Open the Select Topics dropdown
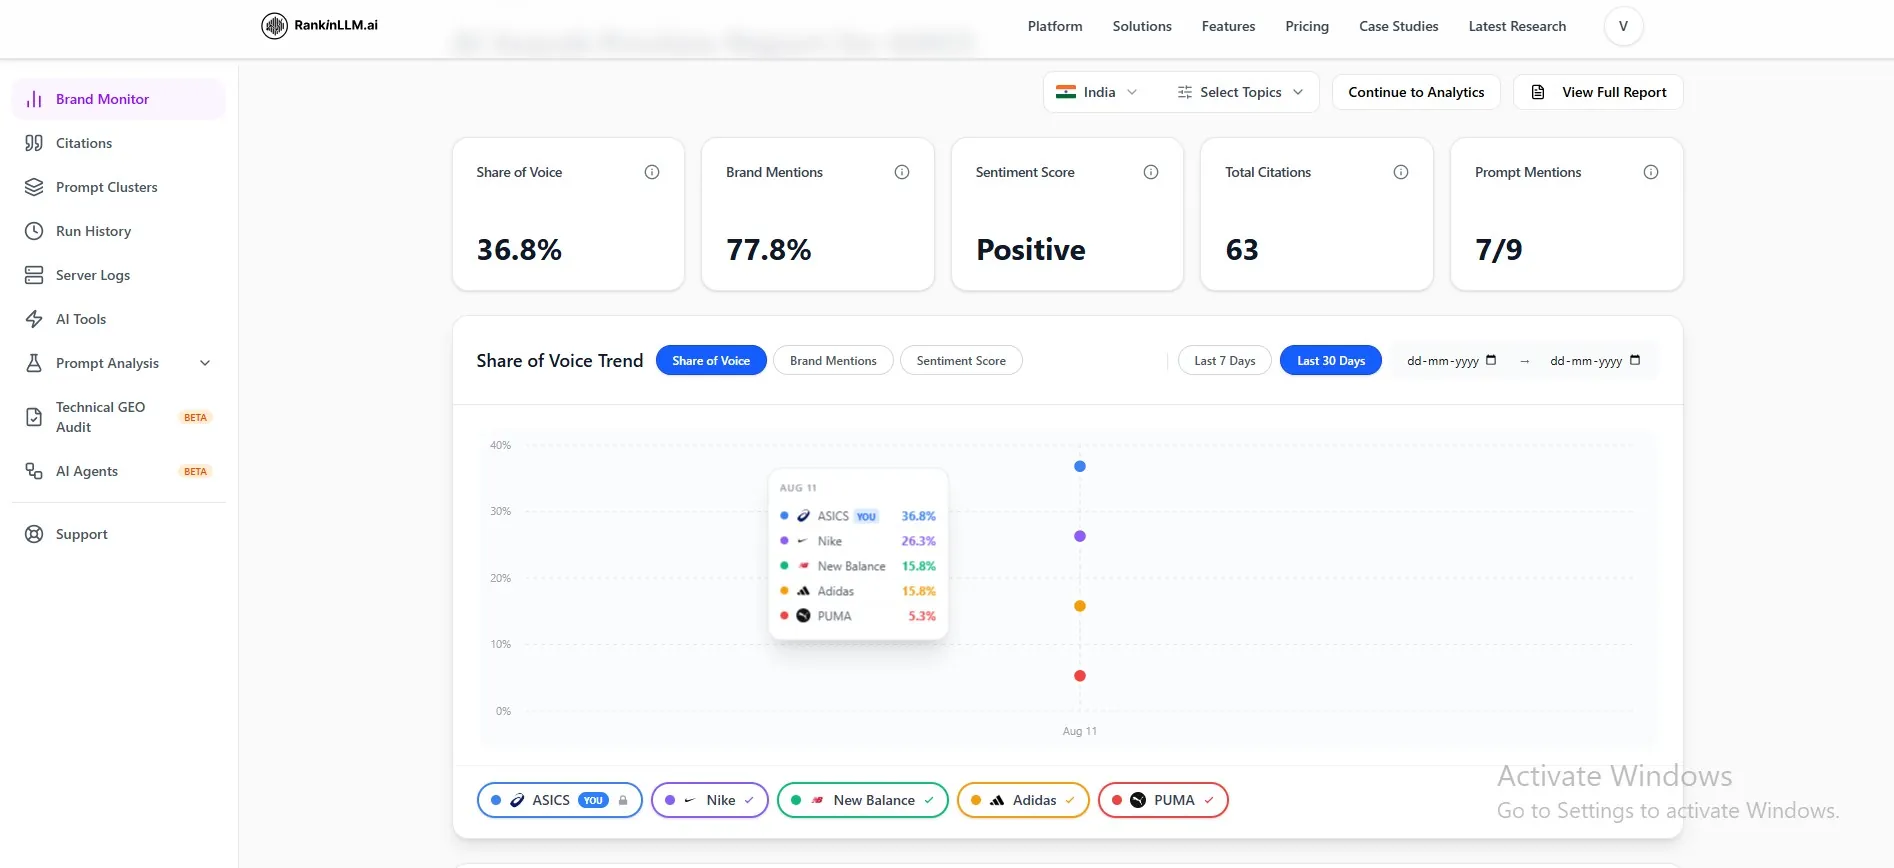 pos(1240,92)
